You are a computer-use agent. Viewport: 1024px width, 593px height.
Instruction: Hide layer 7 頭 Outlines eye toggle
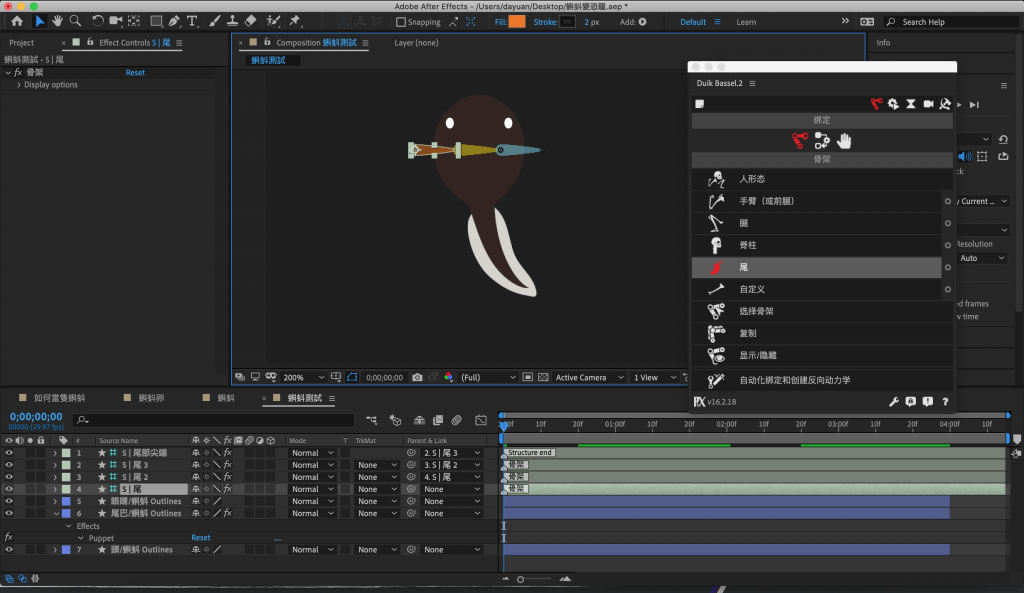click(x=9, y=549)
